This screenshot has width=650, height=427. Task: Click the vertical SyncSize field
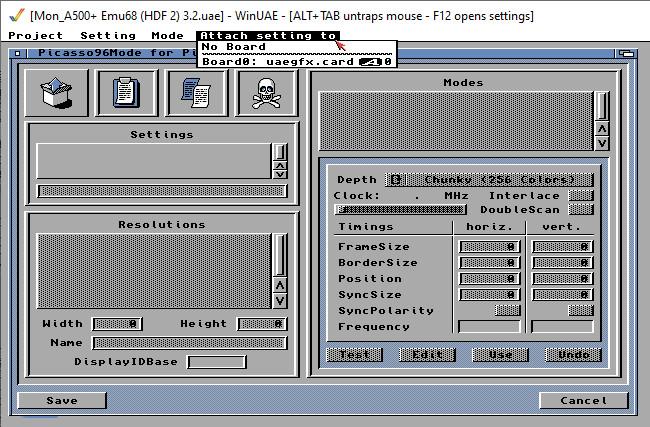pyautogui.click(x=563, y=294)
